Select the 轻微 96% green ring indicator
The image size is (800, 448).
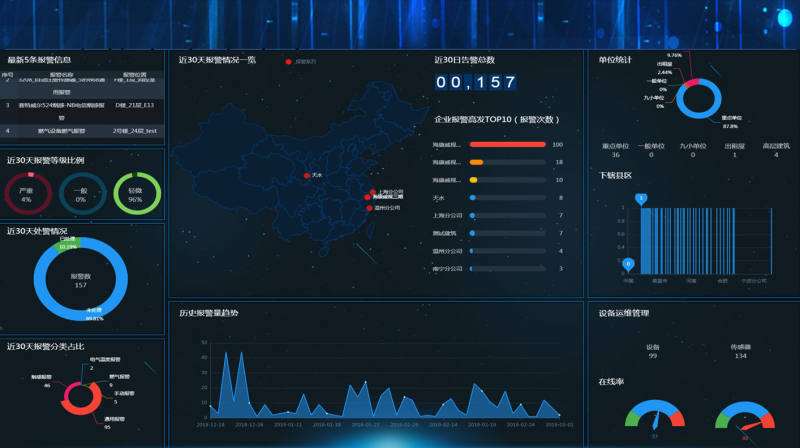click(x=135, y=193)
